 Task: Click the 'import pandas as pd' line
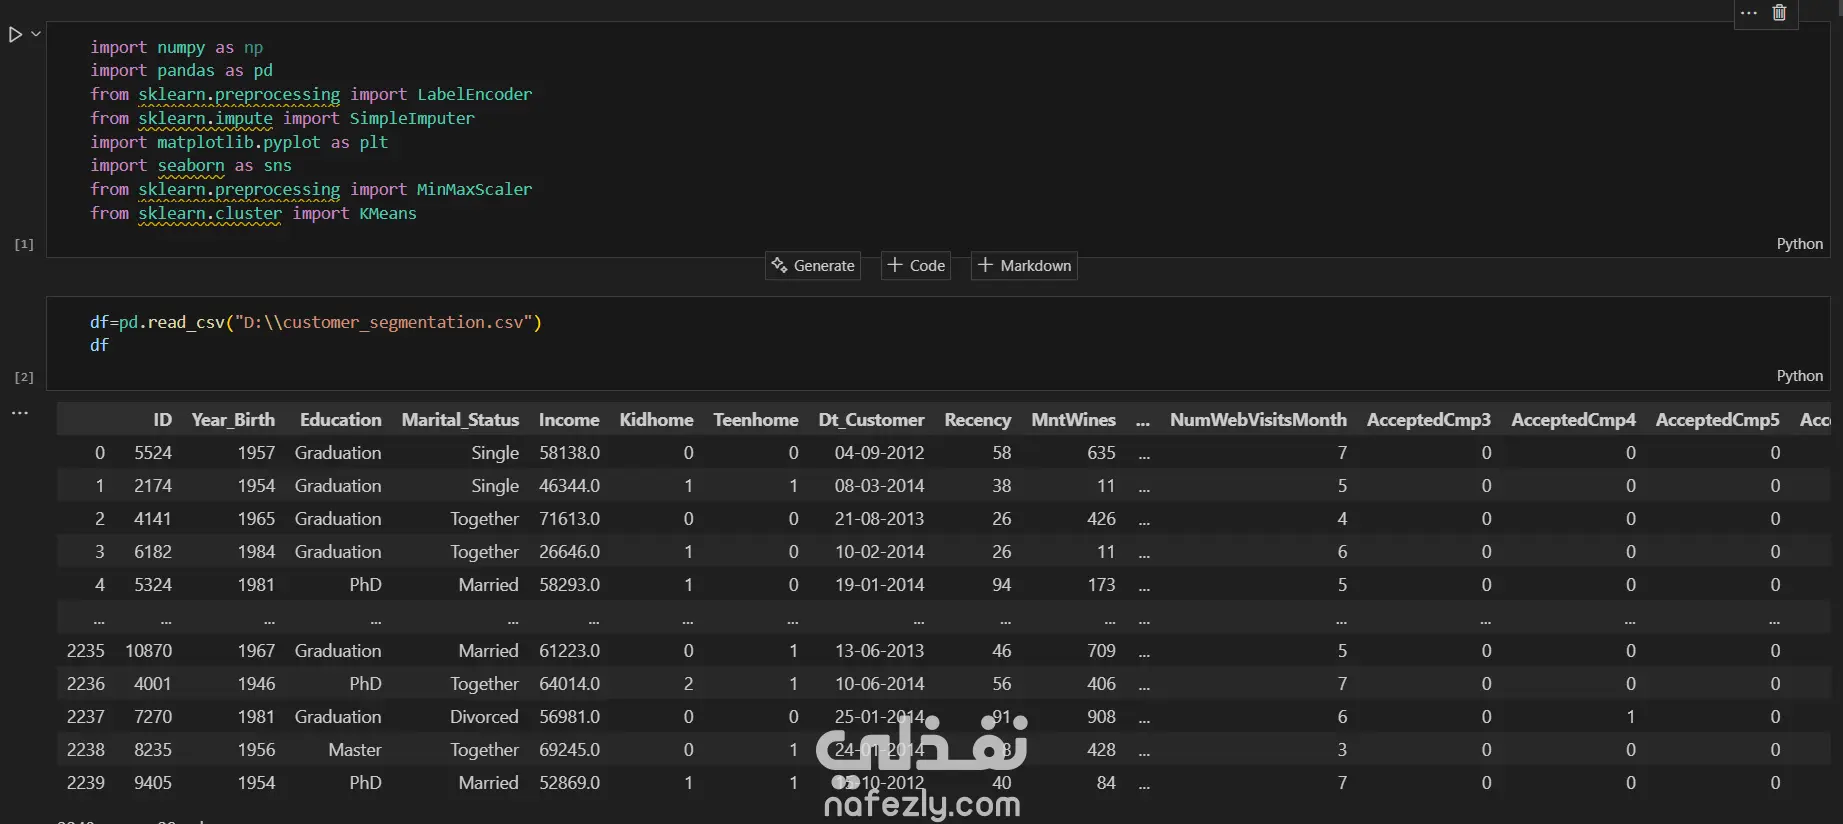point(181,71)
